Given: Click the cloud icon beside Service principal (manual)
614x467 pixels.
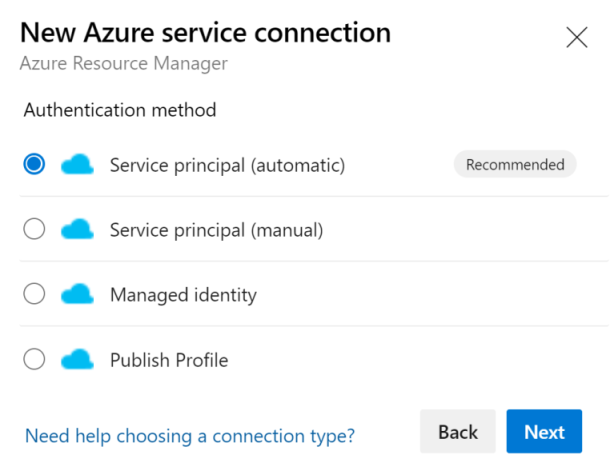Looking at the screenshot, I should (x=77, y=229).
